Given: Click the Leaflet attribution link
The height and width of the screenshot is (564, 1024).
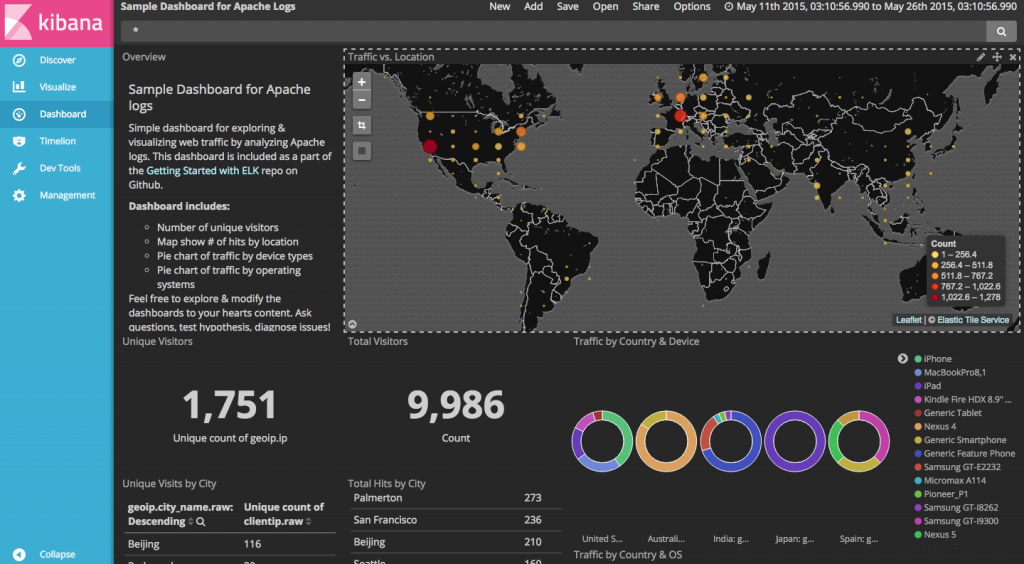Looking at the screenshot, I should pos(908,320).
